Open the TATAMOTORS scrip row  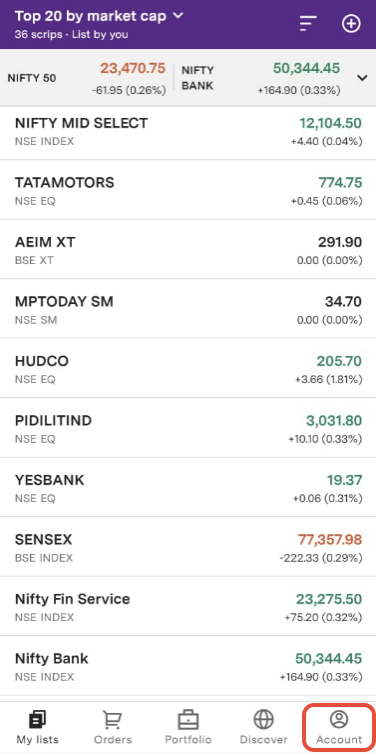[188, 190]
